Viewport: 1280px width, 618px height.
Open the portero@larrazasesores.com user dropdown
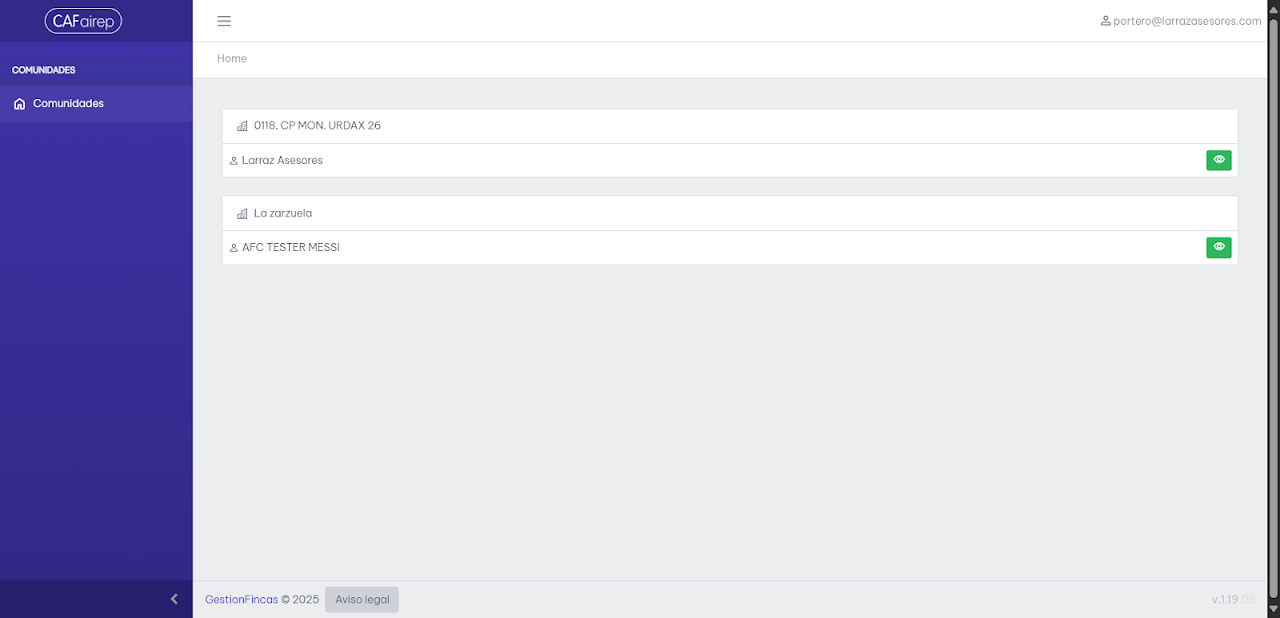tap(1181, 21)
